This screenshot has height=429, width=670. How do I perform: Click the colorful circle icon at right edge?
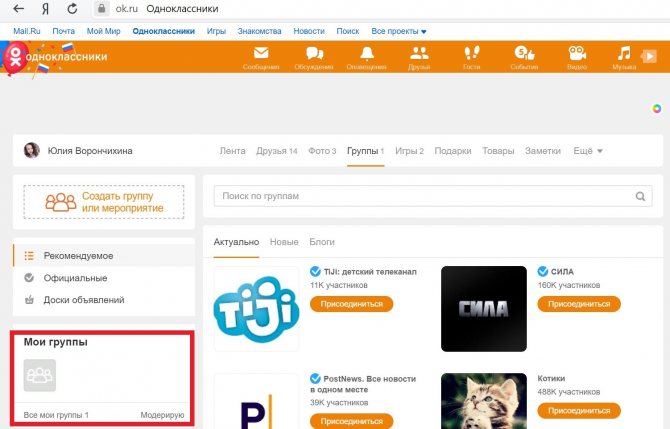pos(657,109)
